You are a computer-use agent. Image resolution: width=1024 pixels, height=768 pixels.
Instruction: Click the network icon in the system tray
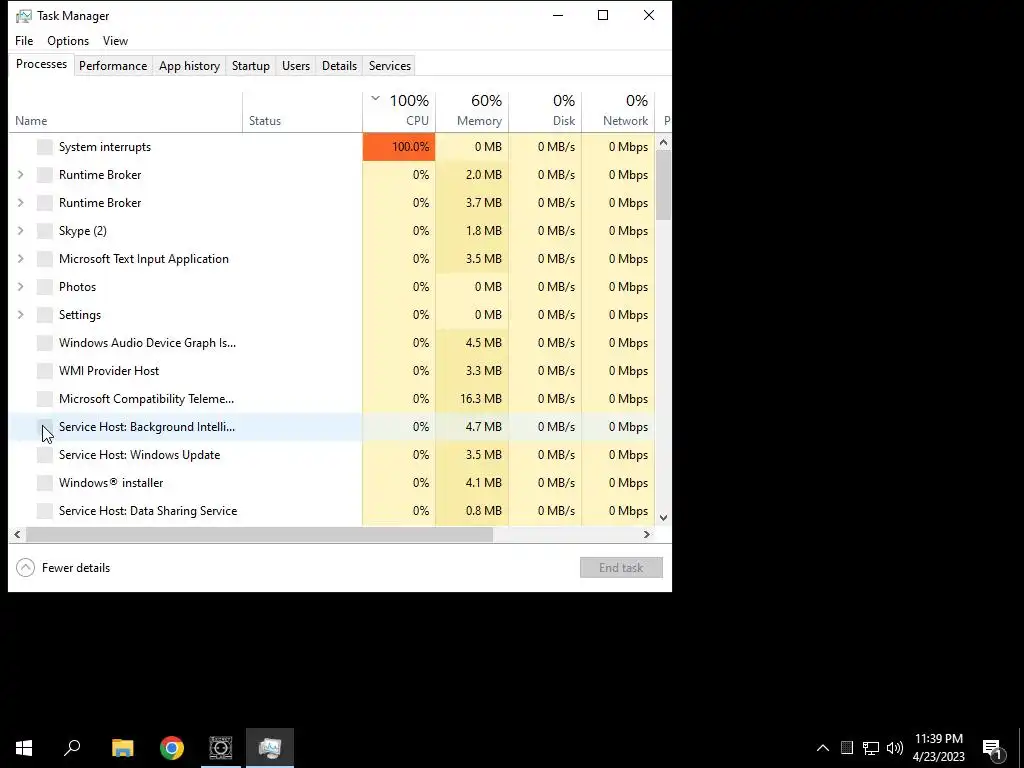pos(871,748)
